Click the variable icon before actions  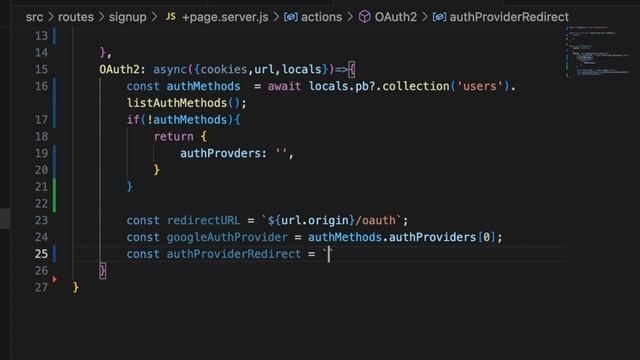(291, 17)
